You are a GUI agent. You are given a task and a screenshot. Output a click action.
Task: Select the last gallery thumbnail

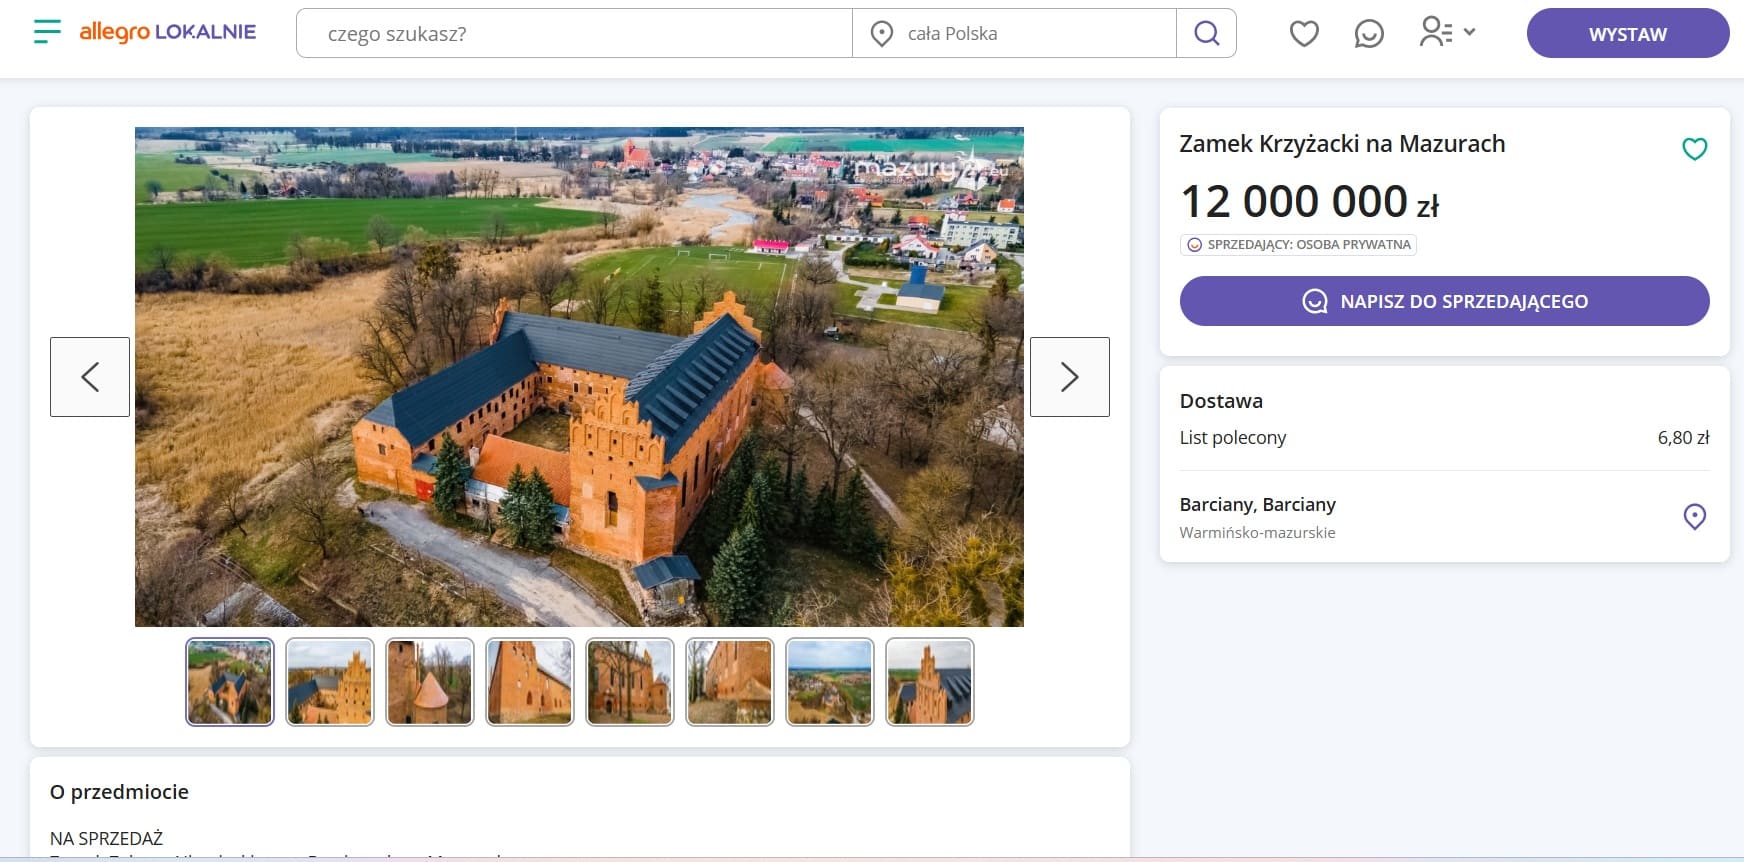coord(930,682)
